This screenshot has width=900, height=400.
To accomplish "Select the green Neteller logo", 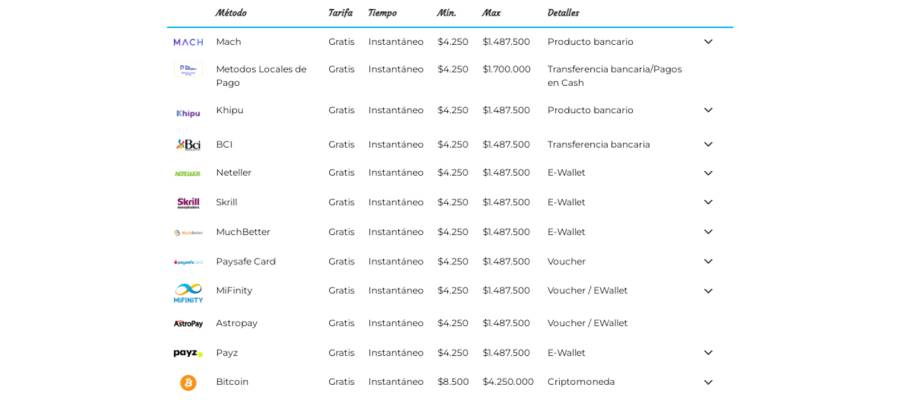I will pos(188,173).
